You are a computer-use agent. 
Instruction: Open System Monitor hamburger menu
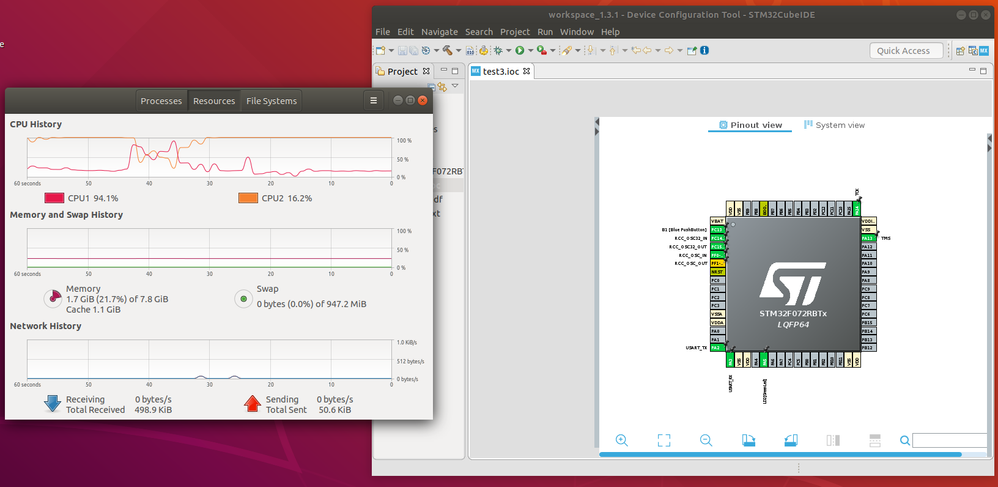(374, 101)
